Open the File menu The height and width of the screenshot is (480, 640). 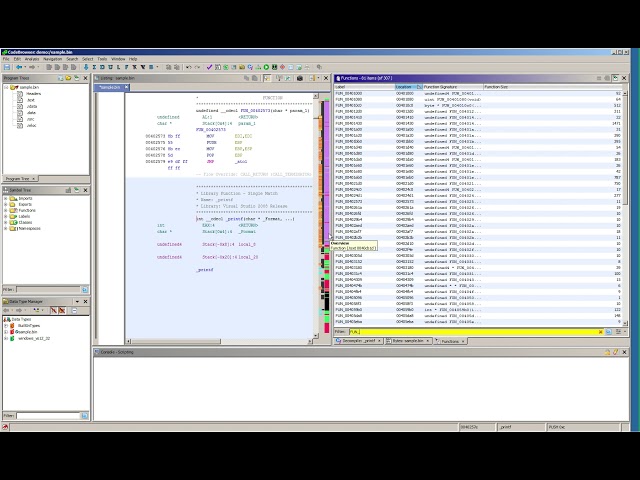pos(6,59)
